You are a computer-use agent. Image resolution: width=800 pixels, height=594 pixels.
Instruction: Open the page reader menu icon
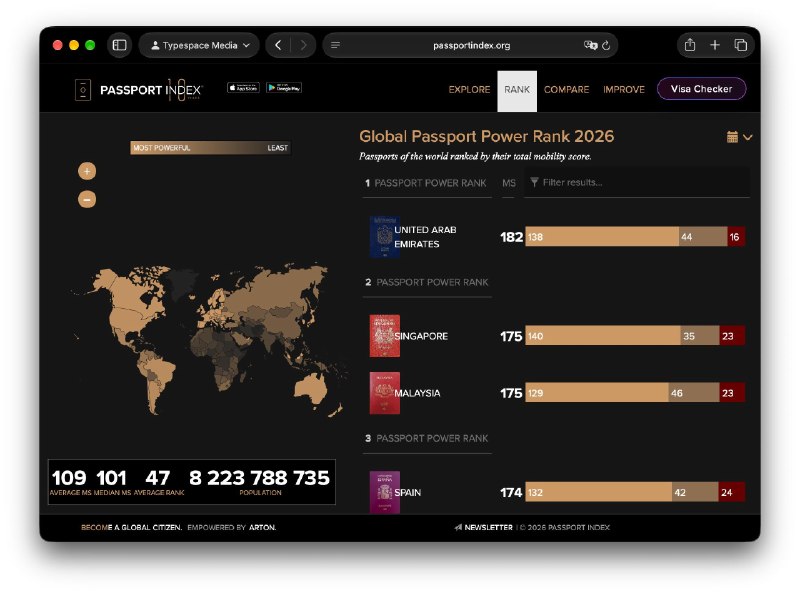click(335, 45)
